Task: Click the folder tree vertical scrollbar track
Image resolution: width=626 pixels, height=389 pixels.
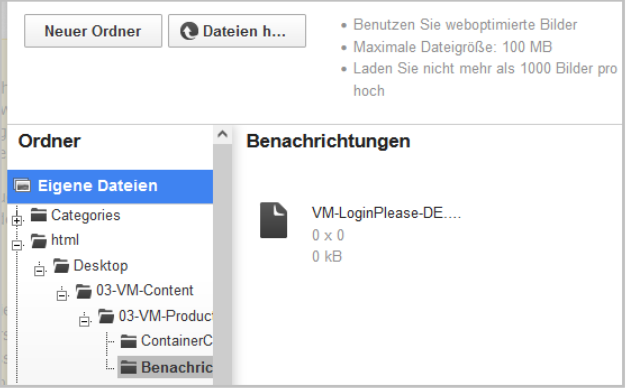Action: coord(223,264)
